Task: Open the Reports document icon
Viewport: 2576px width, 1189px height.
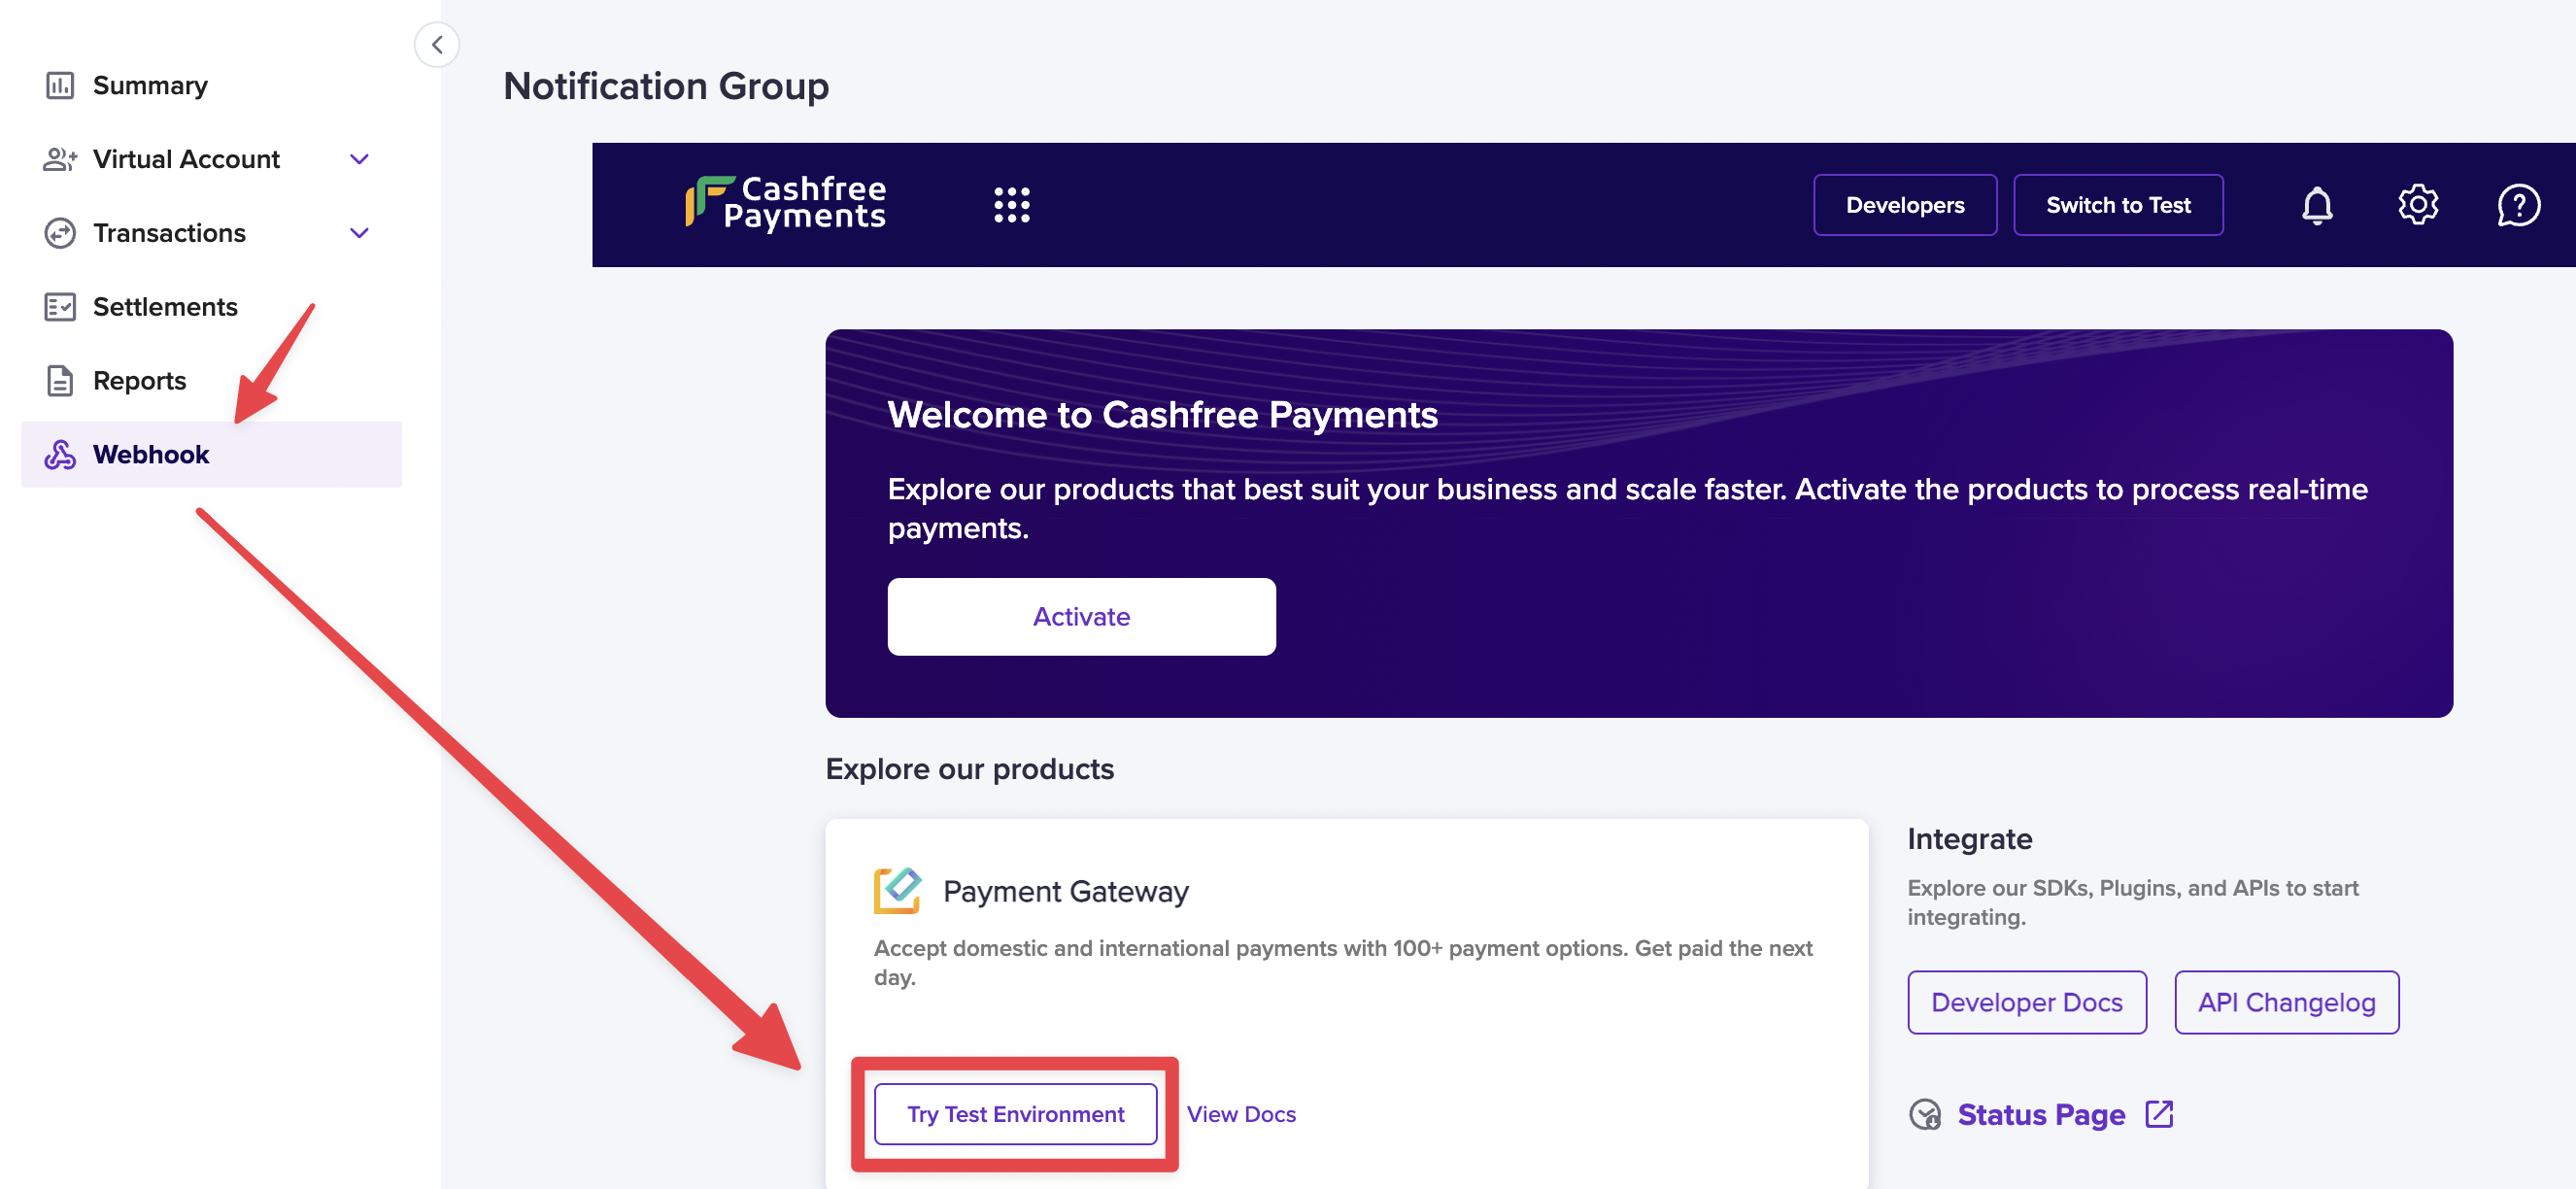Action: [x=61, y=380]
